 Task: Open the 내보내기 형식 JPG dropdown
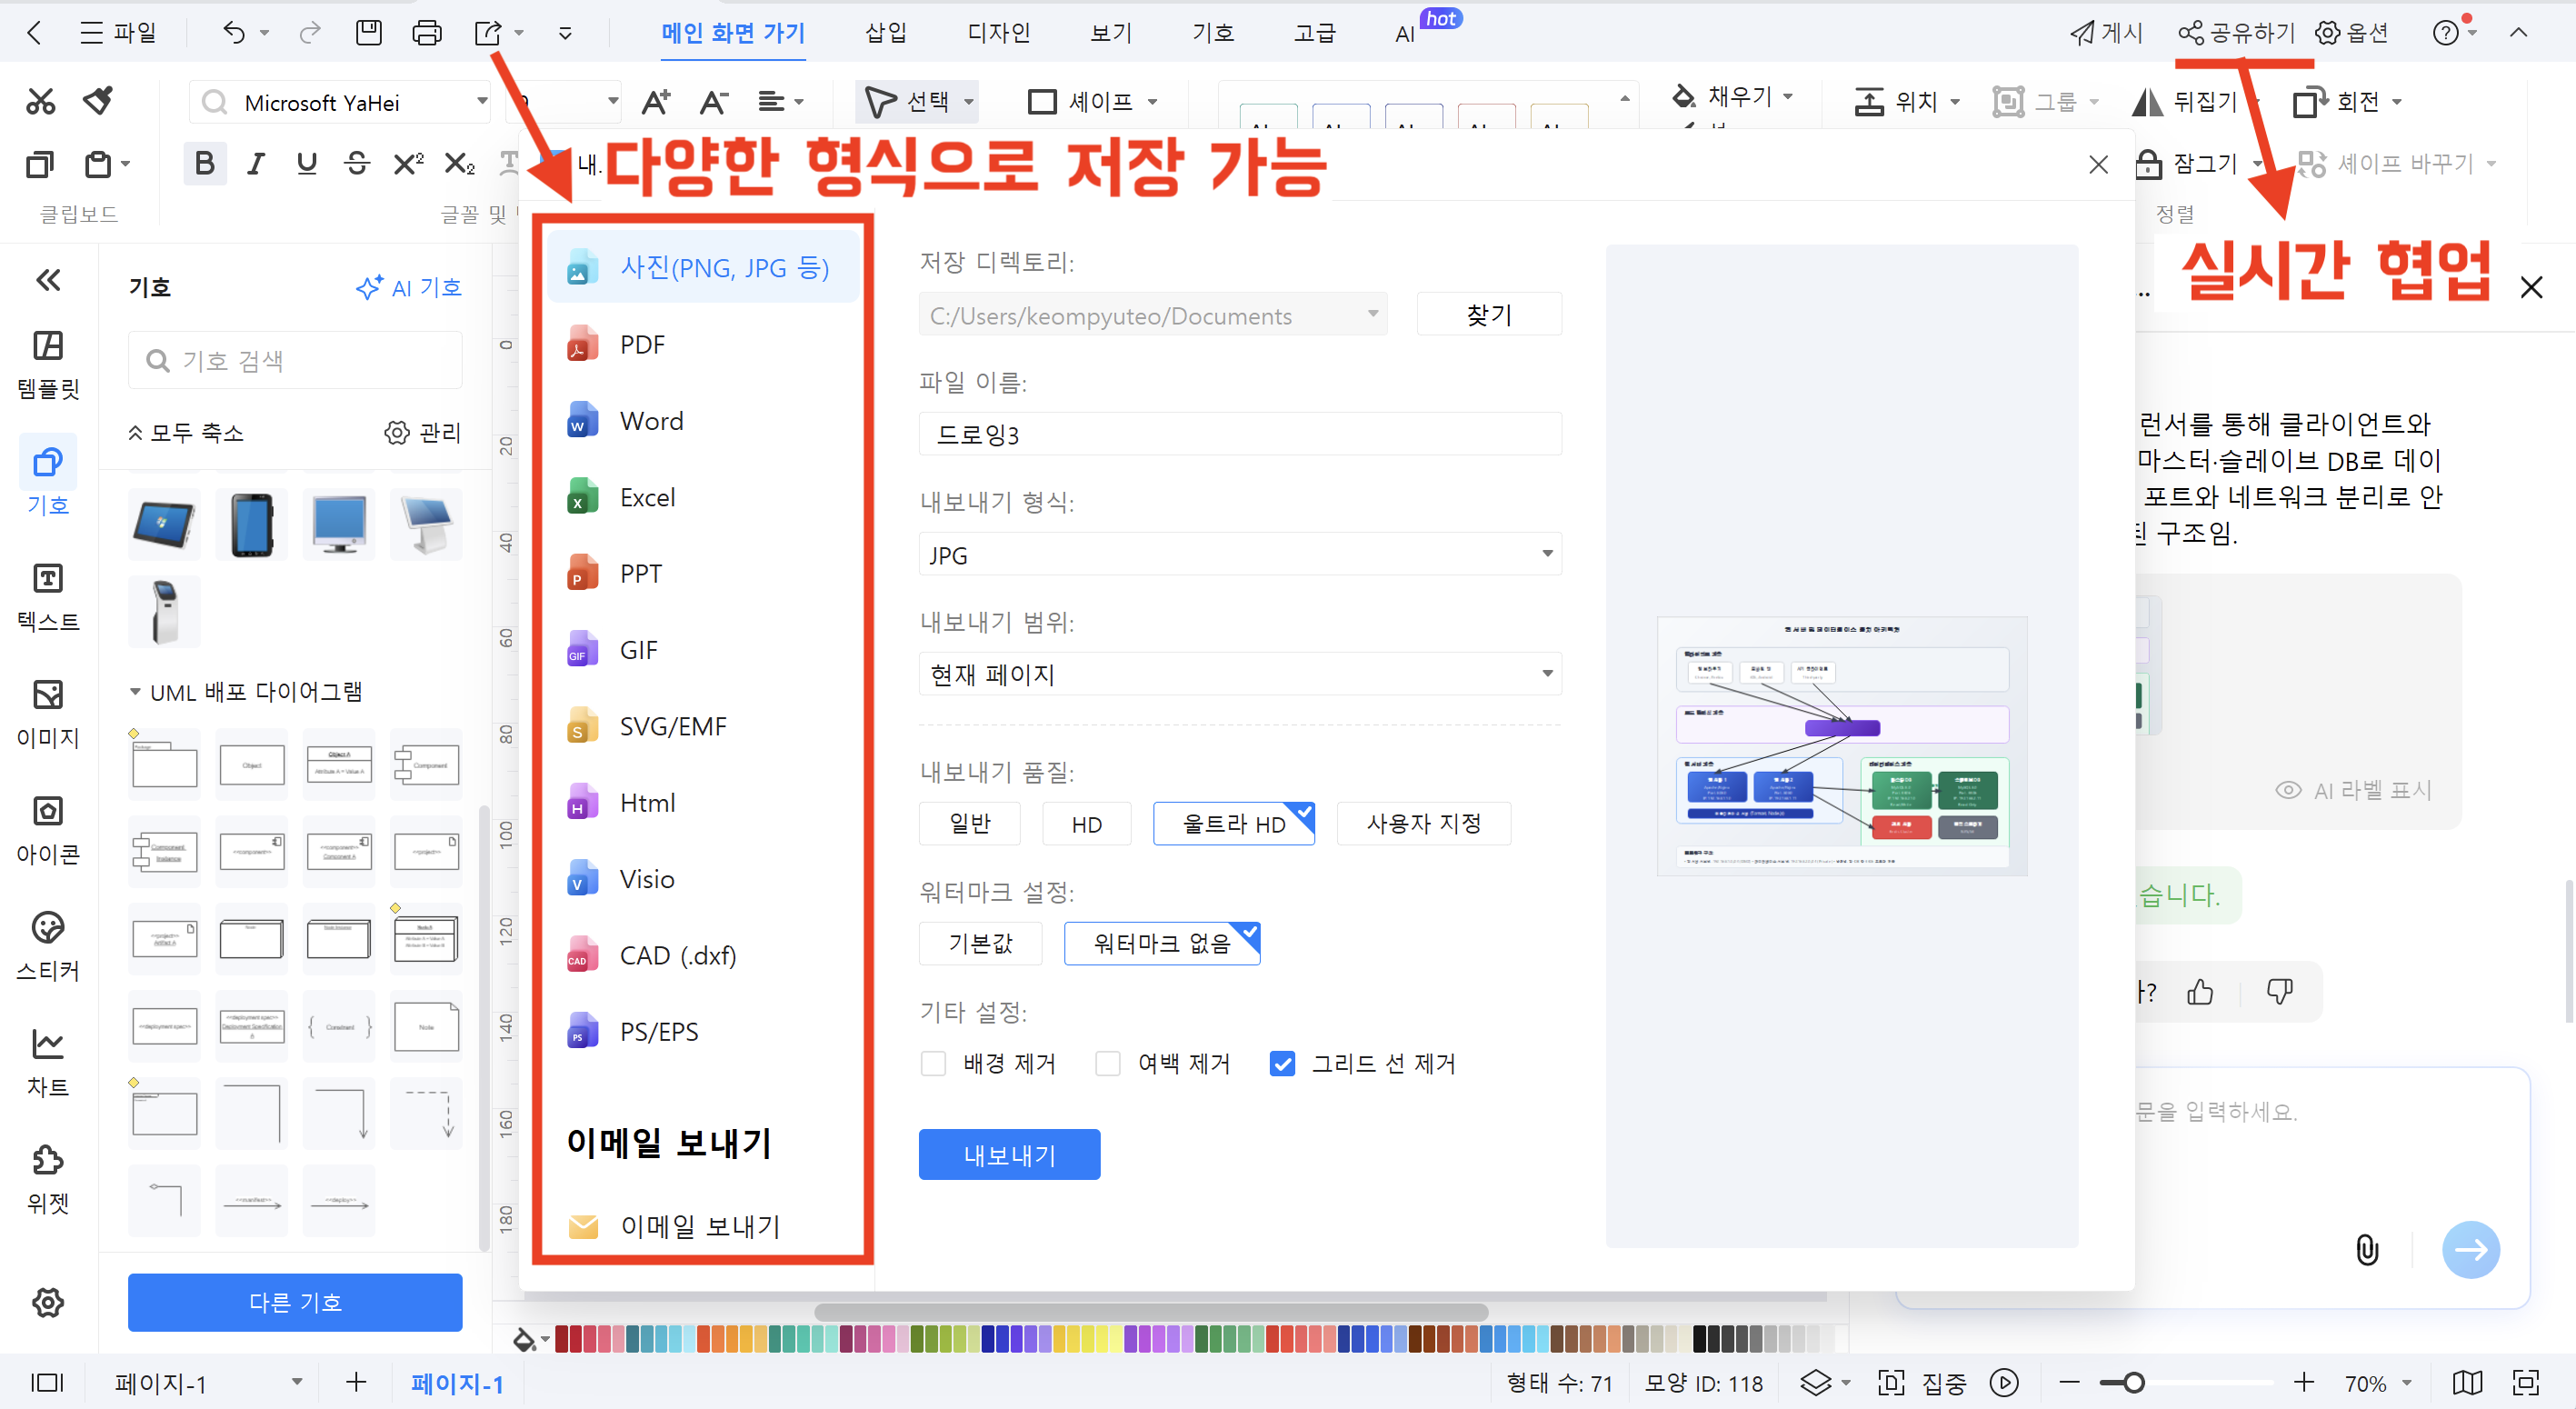click(x=1240, y=555)
